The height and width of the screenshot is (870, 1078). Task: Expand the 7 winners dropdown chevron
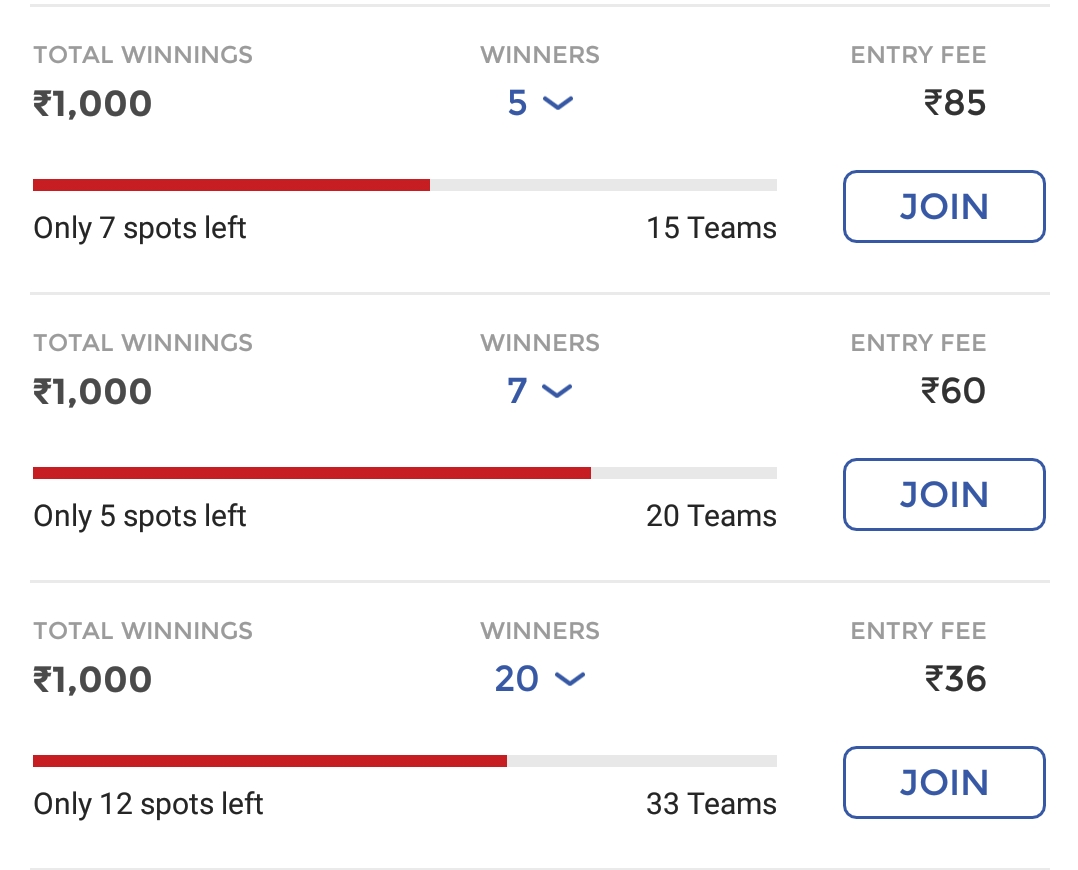coord(557,391)
